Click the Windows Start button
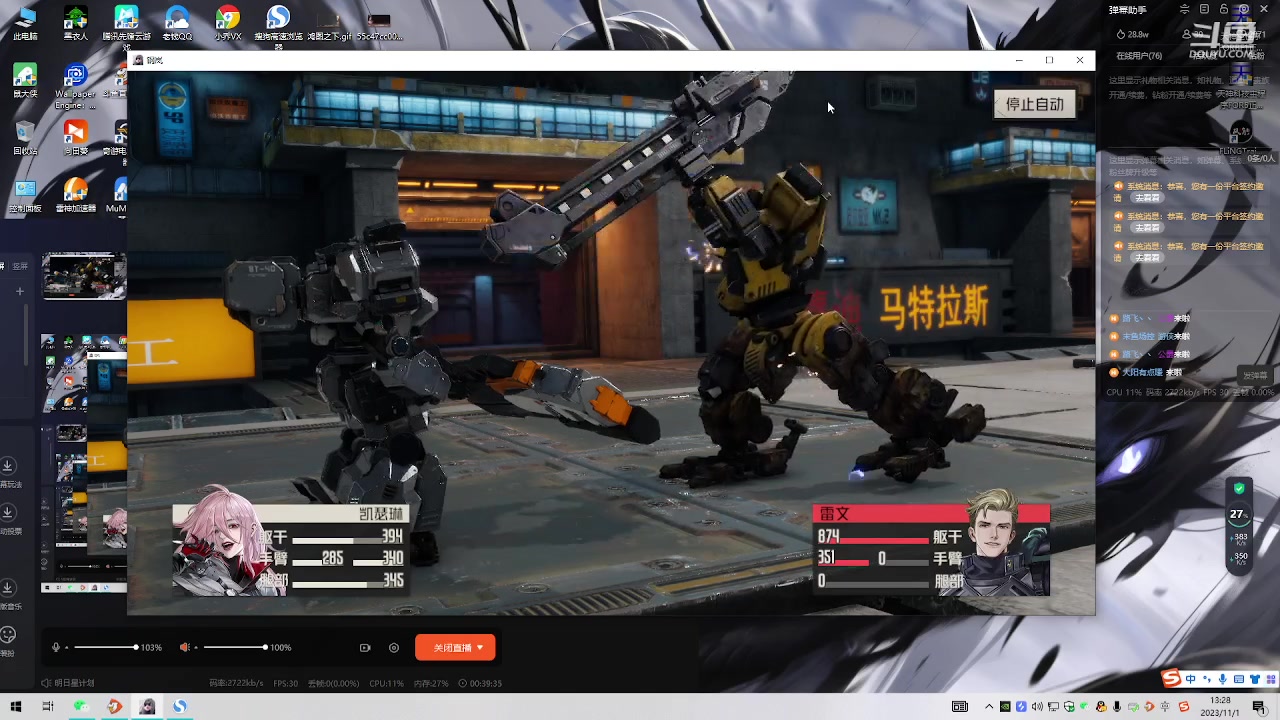Viewport: 1280px width, 720px height. tap(16, 707)
